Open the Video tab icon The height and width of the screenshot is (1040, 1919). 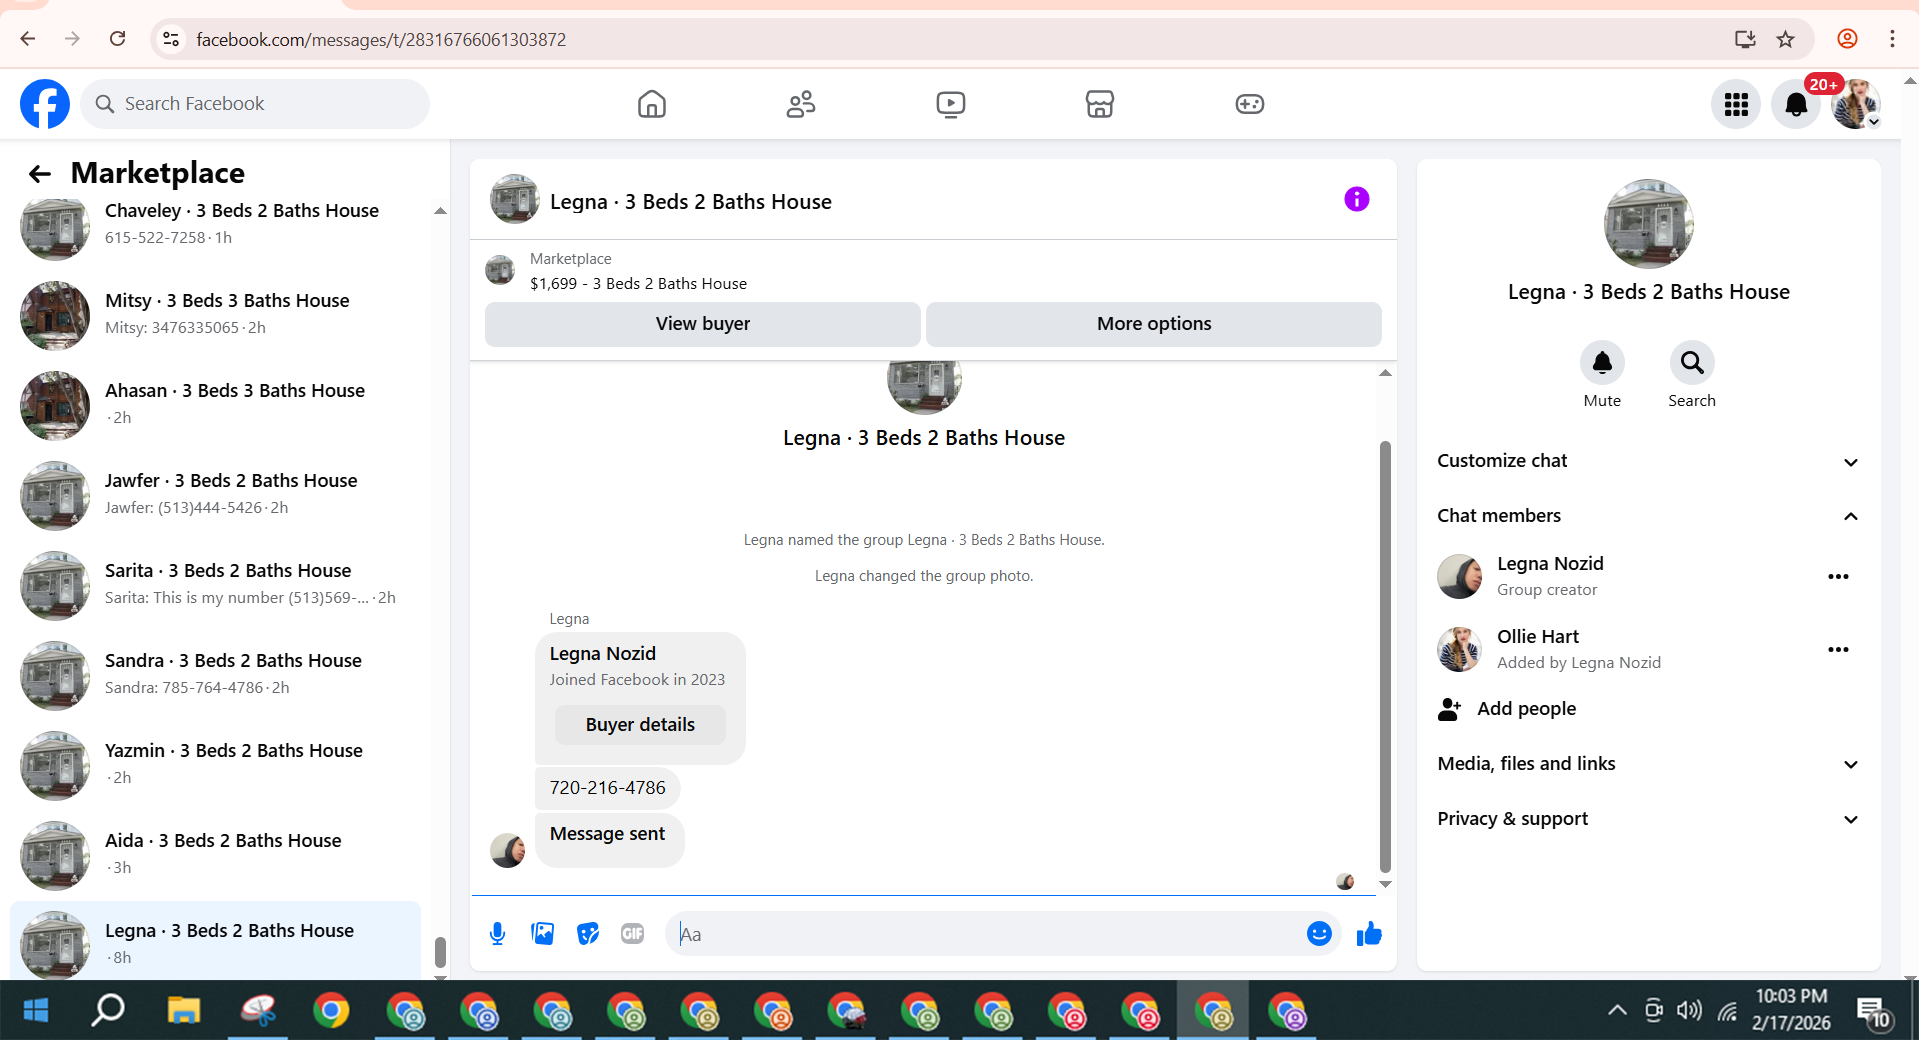[950, 104]
